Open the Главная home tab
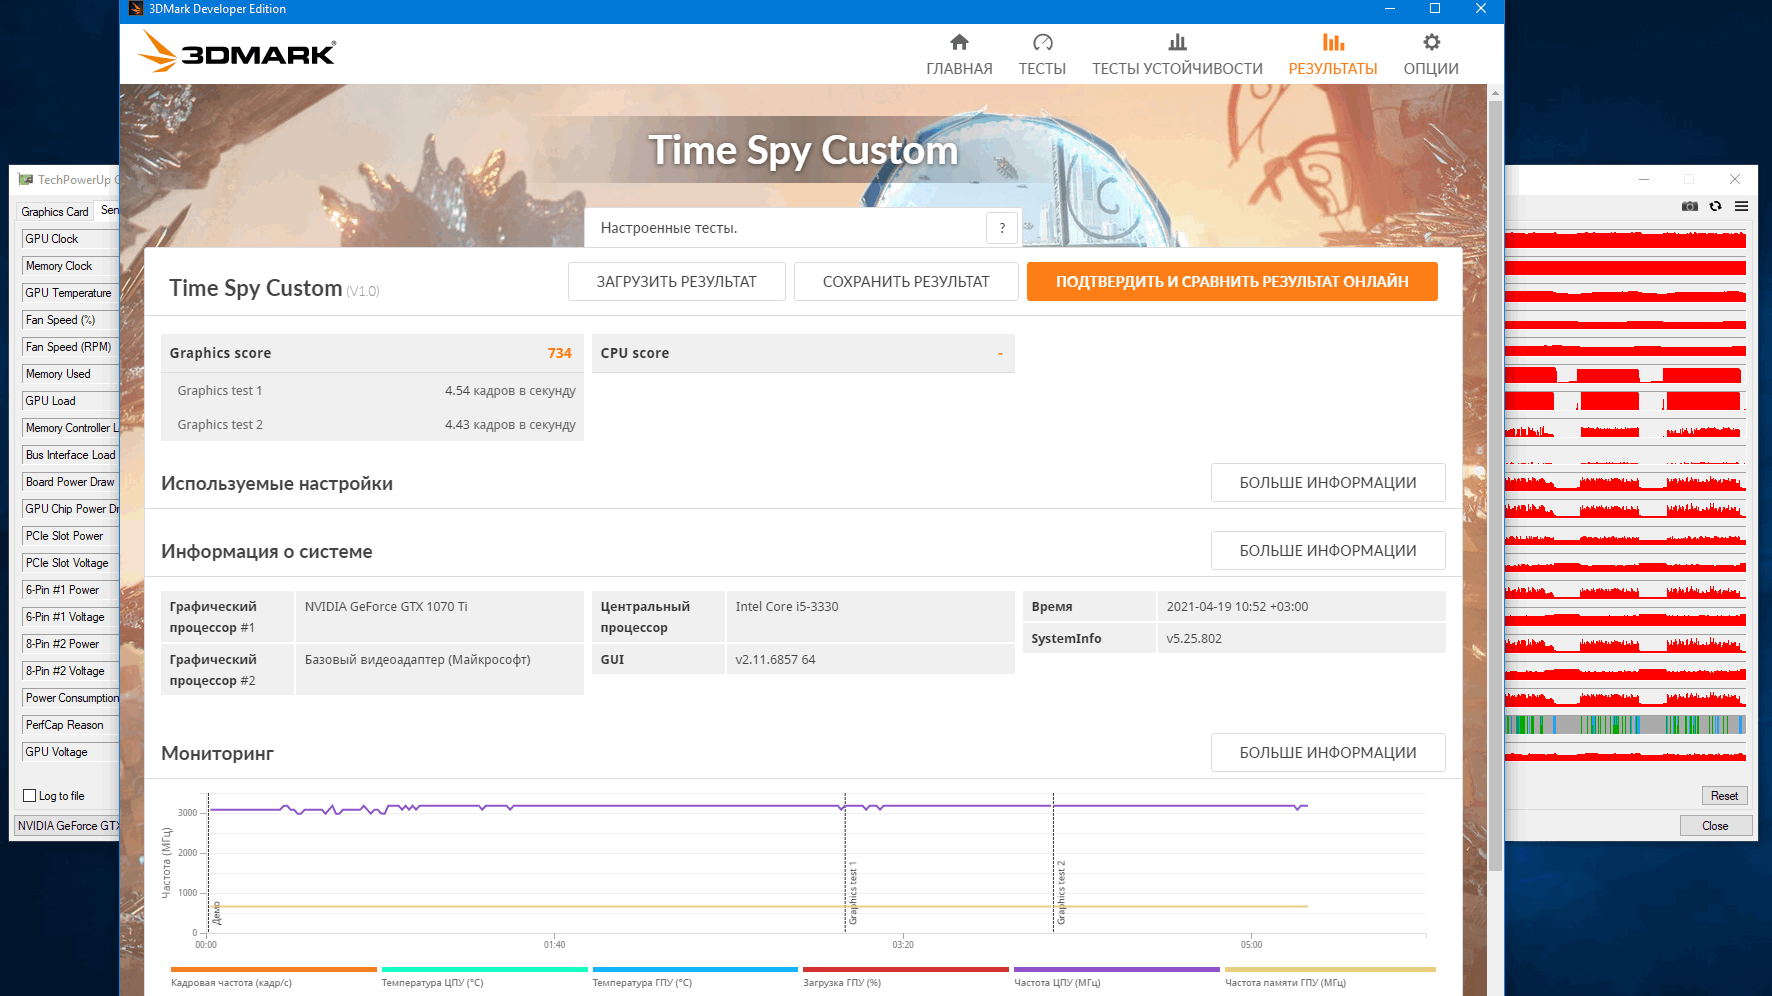 [959, 55]
